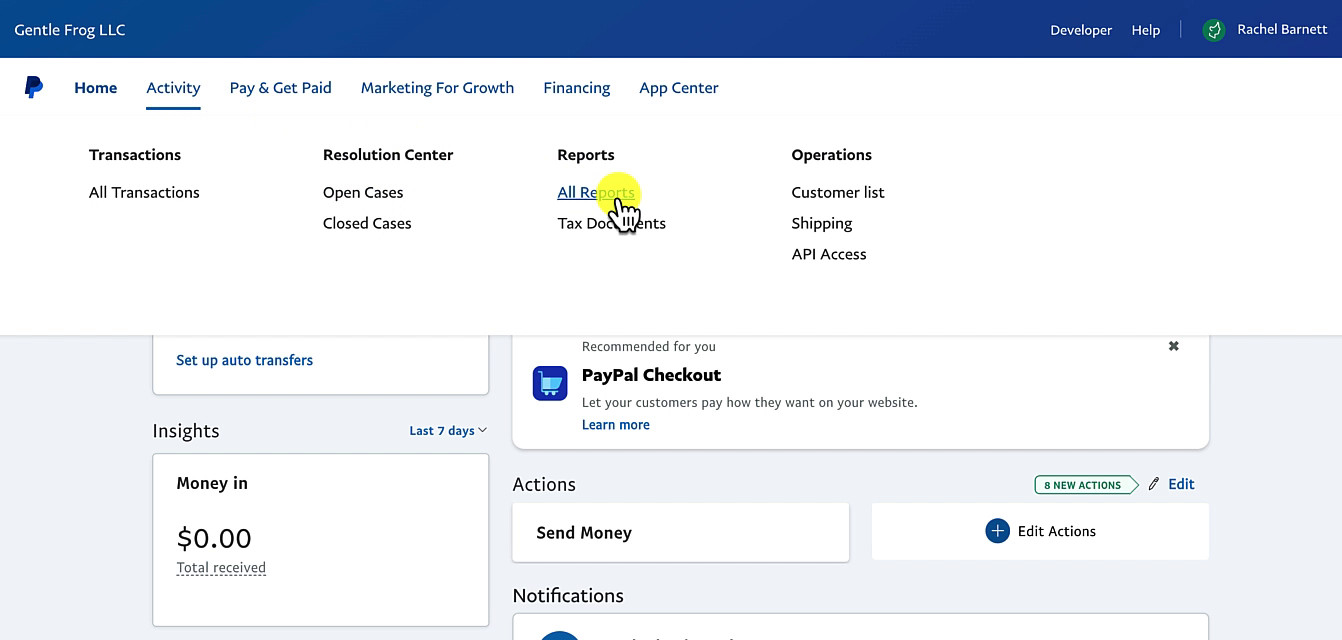
Task: Click Set up auto transfers
Action: pyautogui.click(x=244, y=360)
